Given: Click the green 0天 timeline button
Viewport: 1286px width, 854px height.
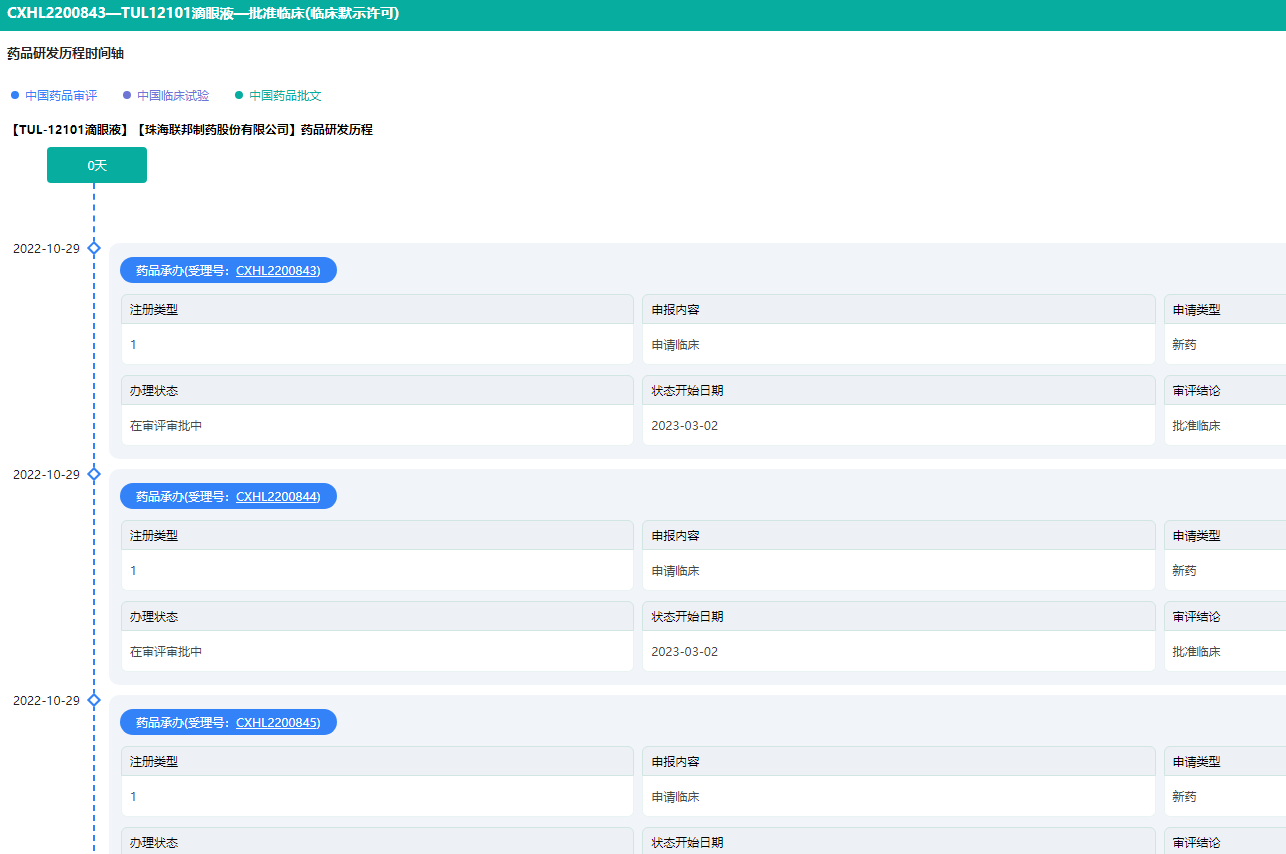Looking at the screenshot, I should click(97, 165).
